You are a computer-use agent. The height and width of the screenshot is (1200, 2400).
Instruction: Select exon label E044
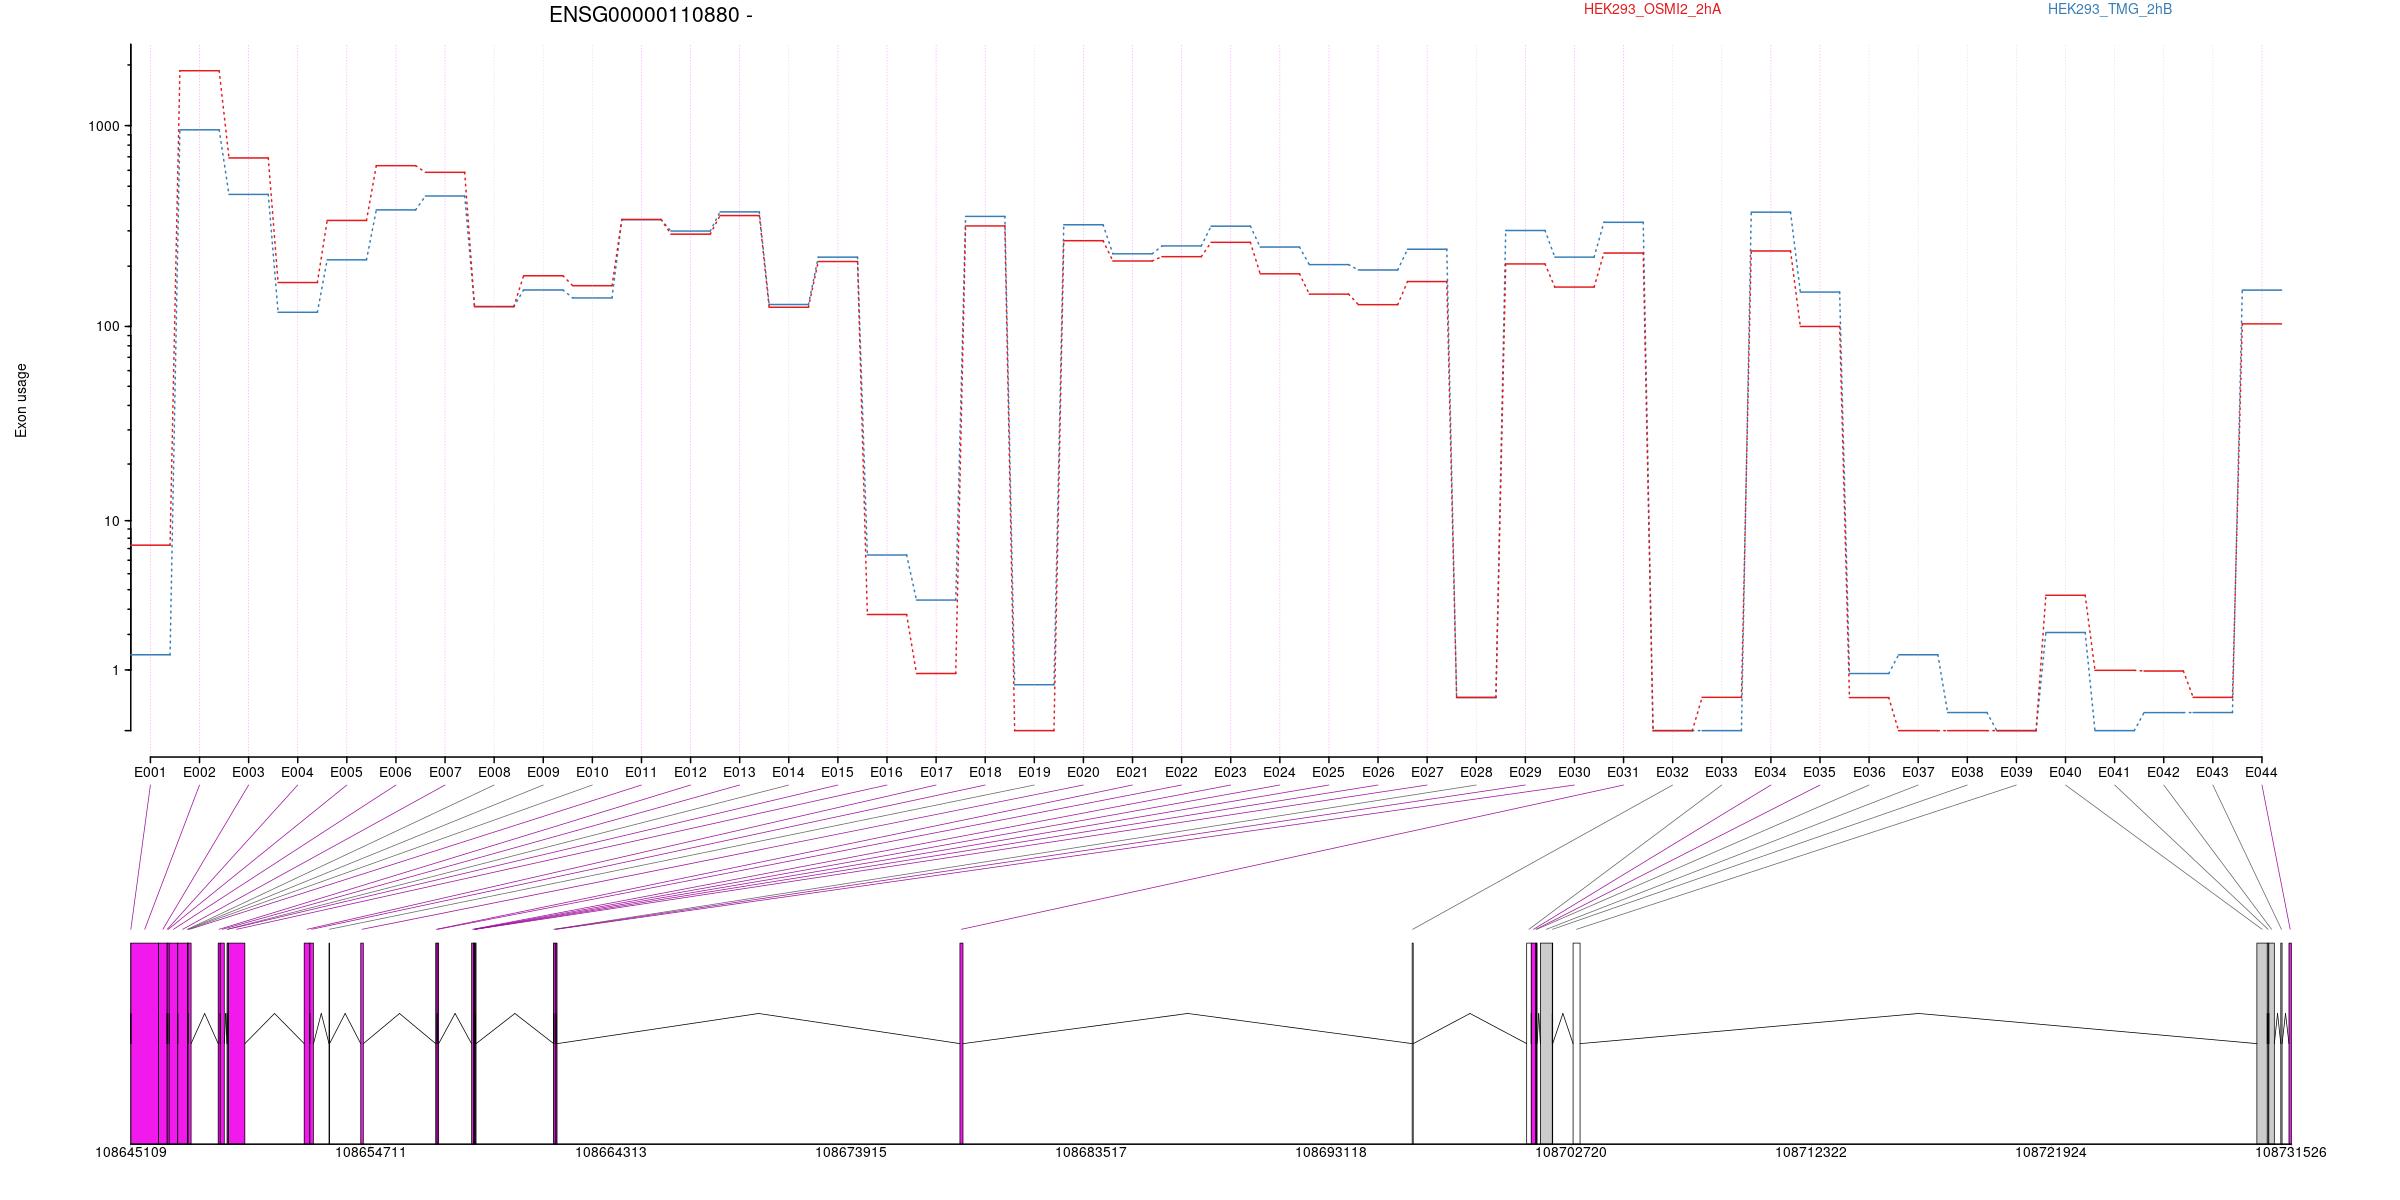2261,772
